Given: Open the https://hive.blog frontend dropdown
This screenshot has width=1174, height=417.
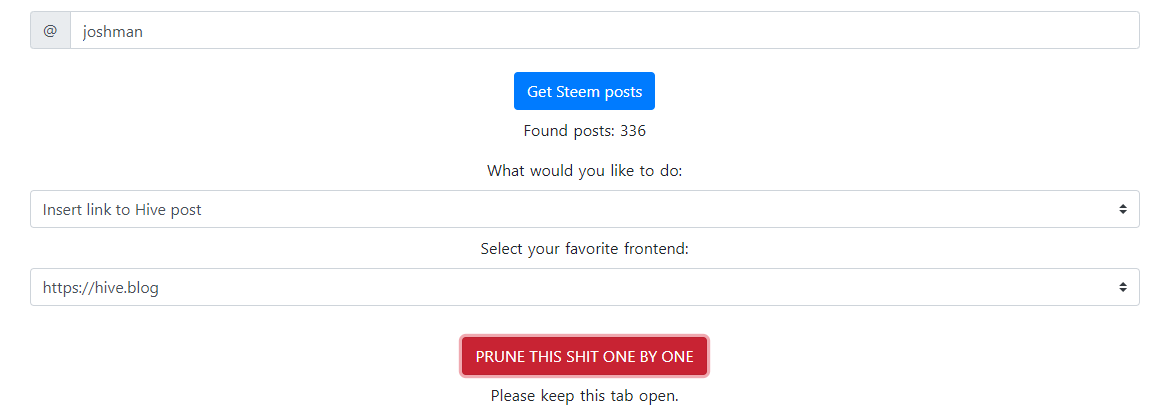Looking at the screenshot, I should point(585,287).
